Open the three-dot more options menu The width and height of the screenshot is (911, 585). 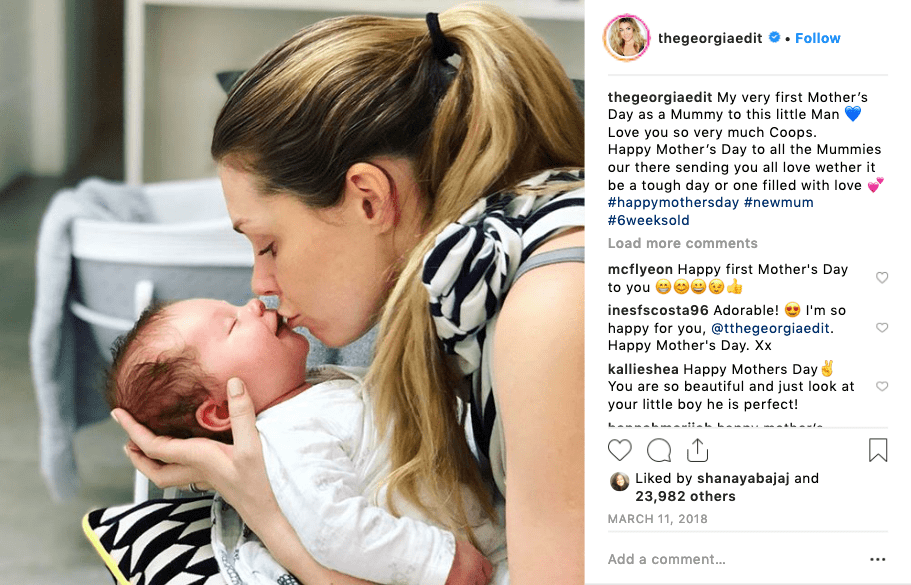(877, 559)
